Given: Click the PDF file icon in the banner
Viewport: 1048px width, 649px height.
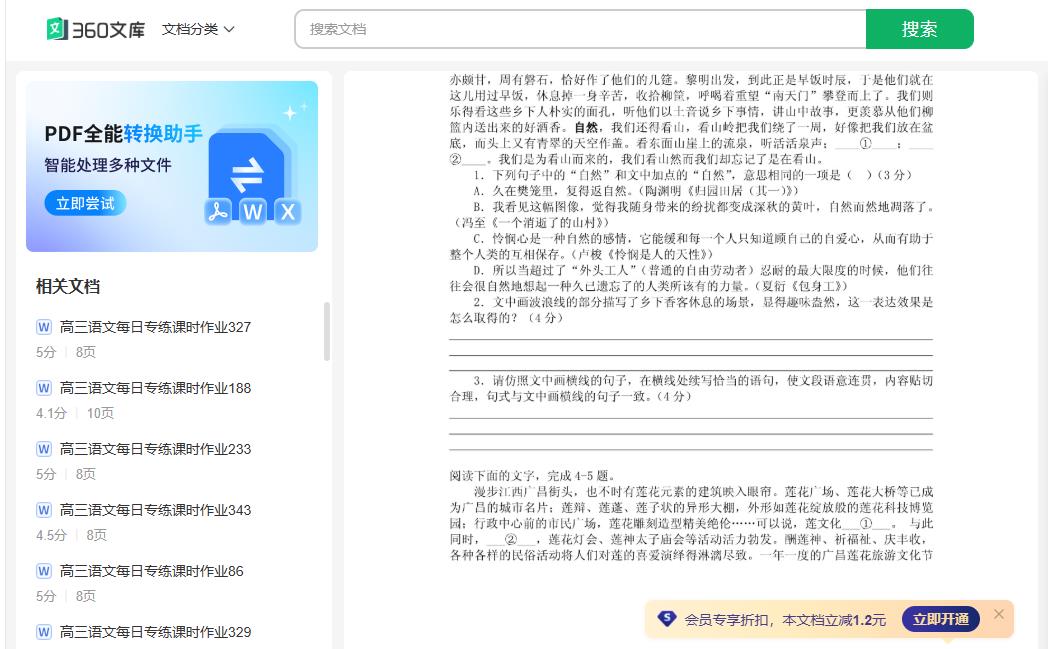Looking at the screenshot, I should tap(217, 212).
